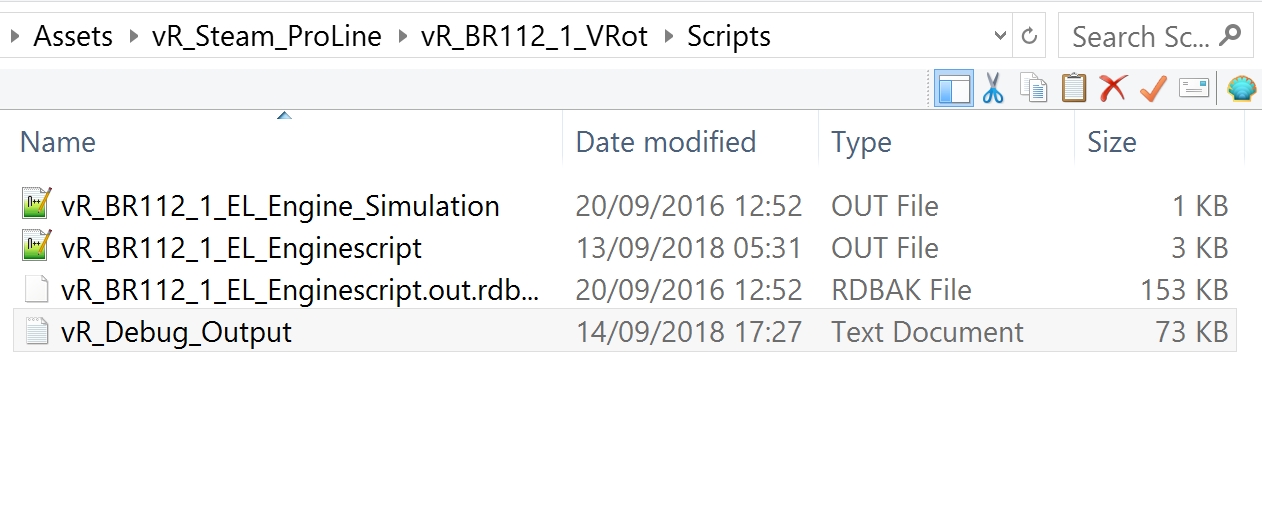
Task: Expand the arrow after vR_Steam_ProLine breadcrumb
Action: point(402,37)
